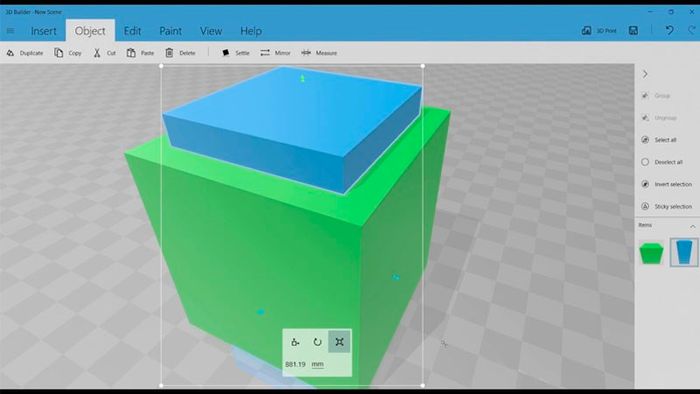
Task: Click the Delete trash icon
Action: [169, 53]
